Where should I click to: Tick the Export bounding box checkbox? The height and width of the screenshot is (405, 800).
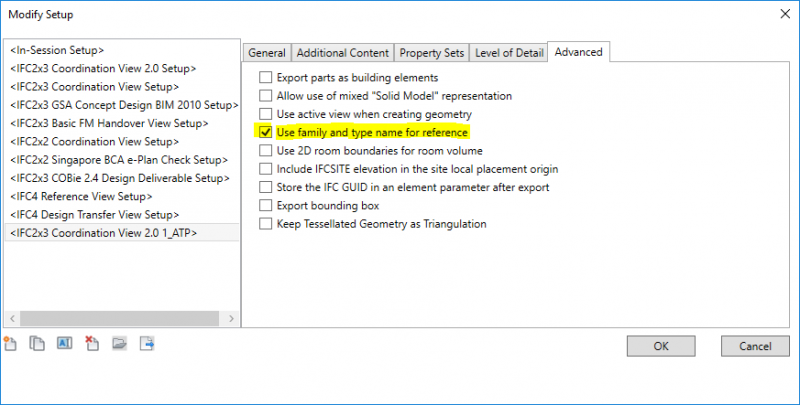(x=266, y=205)
